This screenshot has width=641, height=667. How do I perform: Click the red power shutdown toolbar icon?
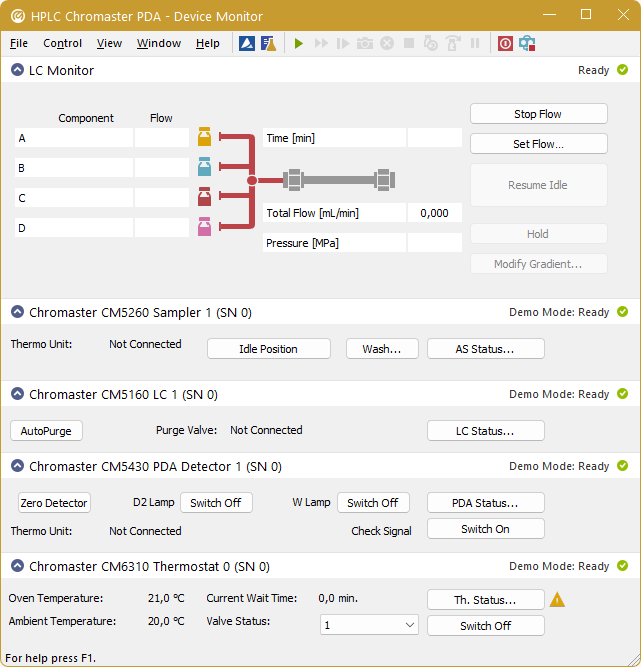click(x=505, y=43)
